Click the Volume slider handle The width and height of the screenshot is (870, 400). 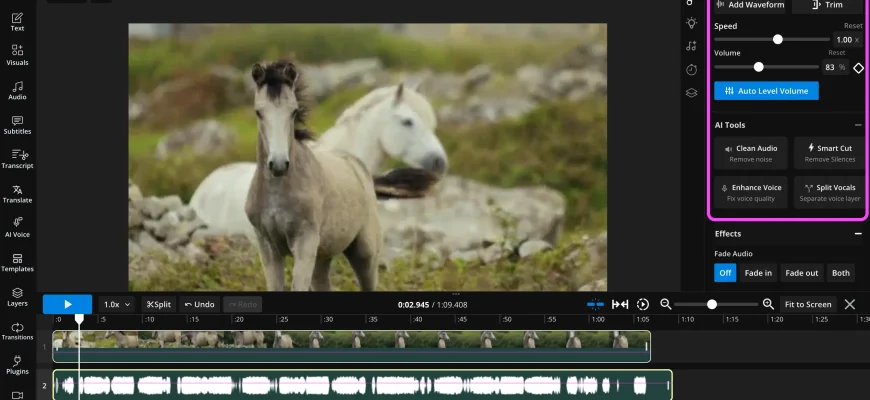coord(759,67)
